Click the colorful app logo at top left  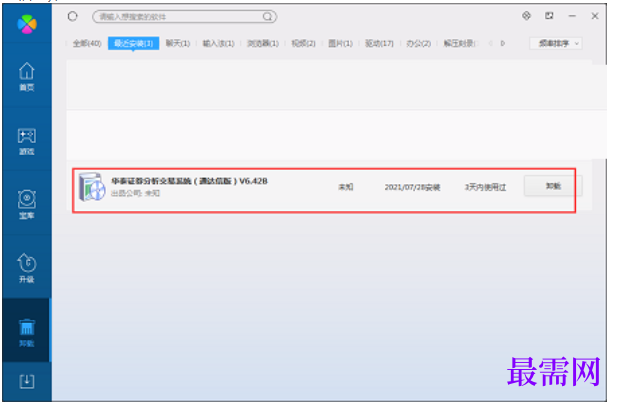[x=27, y=24]
